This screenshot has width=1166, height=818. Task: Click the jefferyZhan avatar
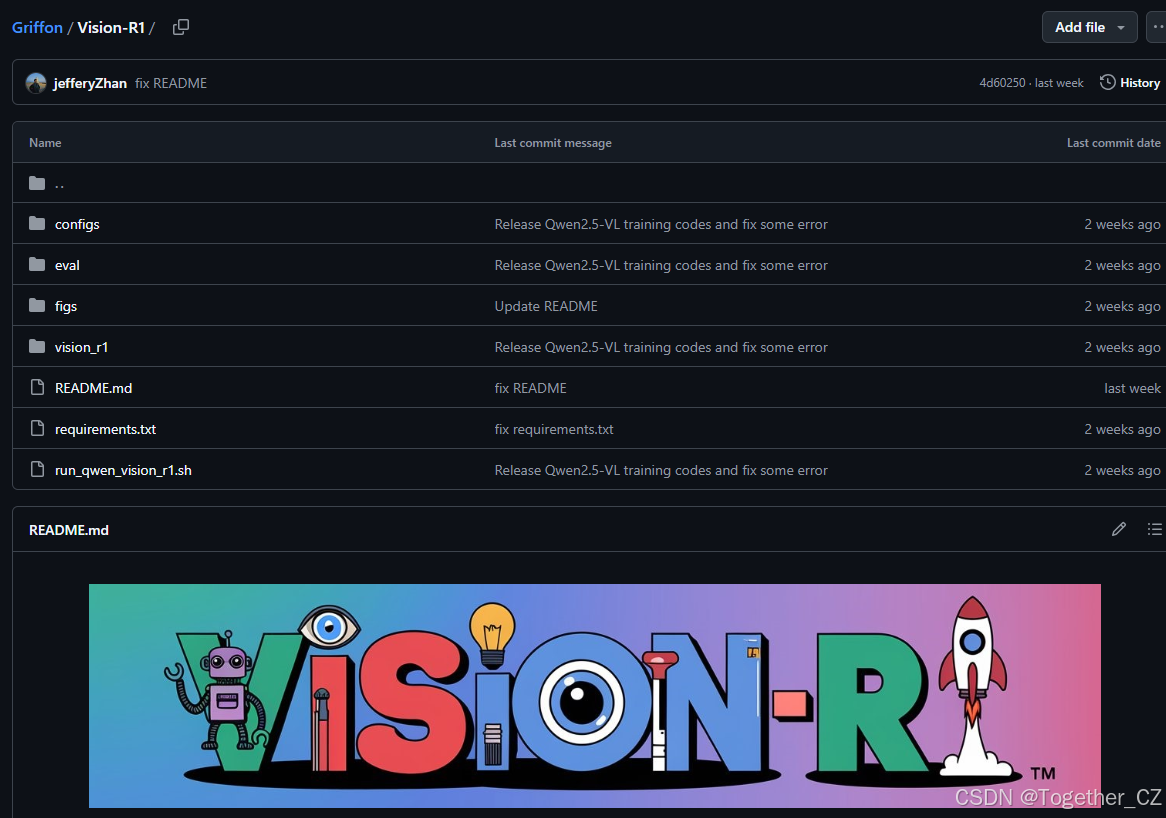pos(36,82)
